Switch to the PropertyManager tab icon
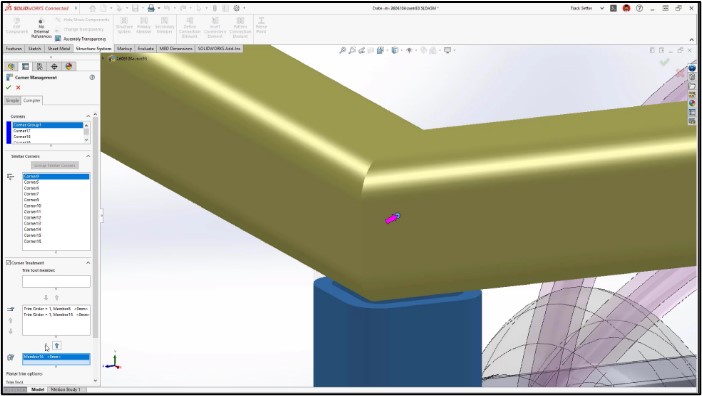This screenshot has height=396, width=702. [x=26, y=66]
